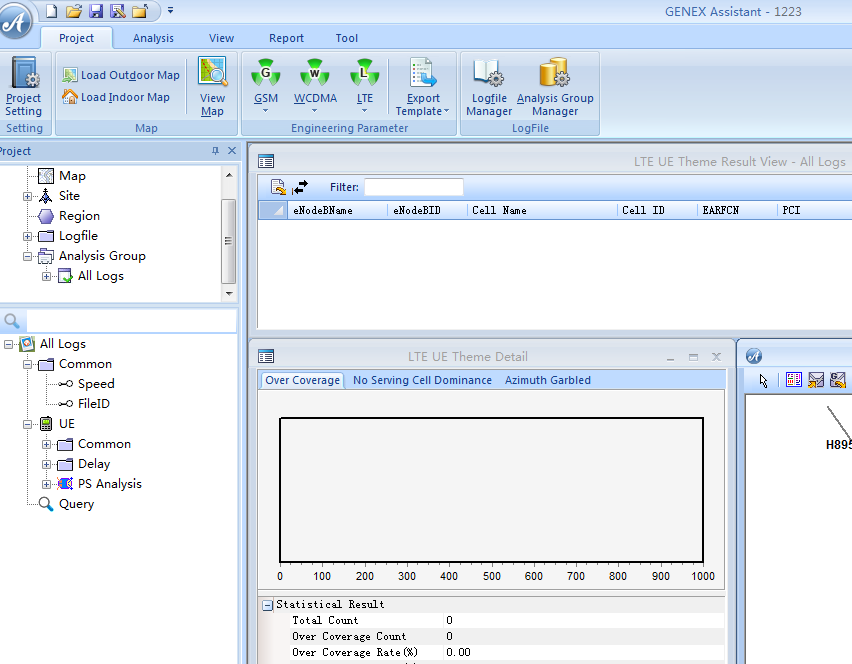
Task: Load Outdoor Map
Action: click(121, 75)
